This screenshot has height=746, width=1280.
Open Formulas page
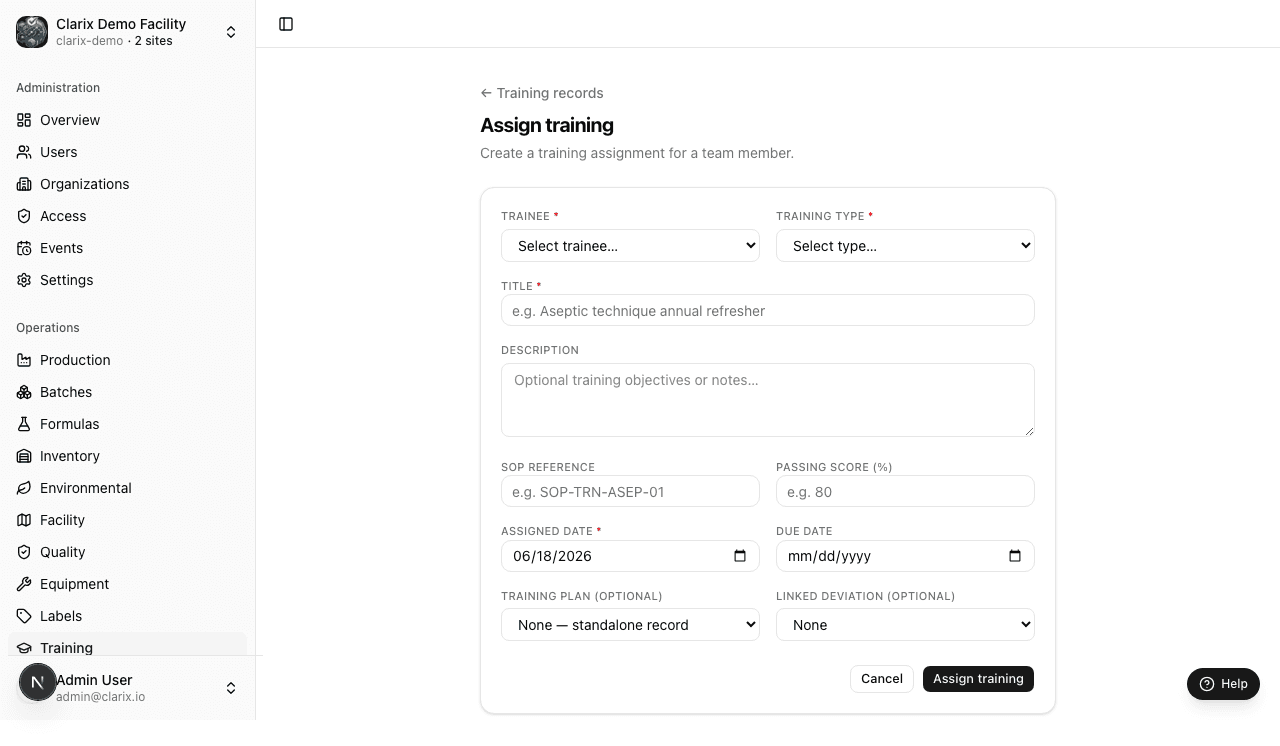pyautogui.click(x=127, y=424)
